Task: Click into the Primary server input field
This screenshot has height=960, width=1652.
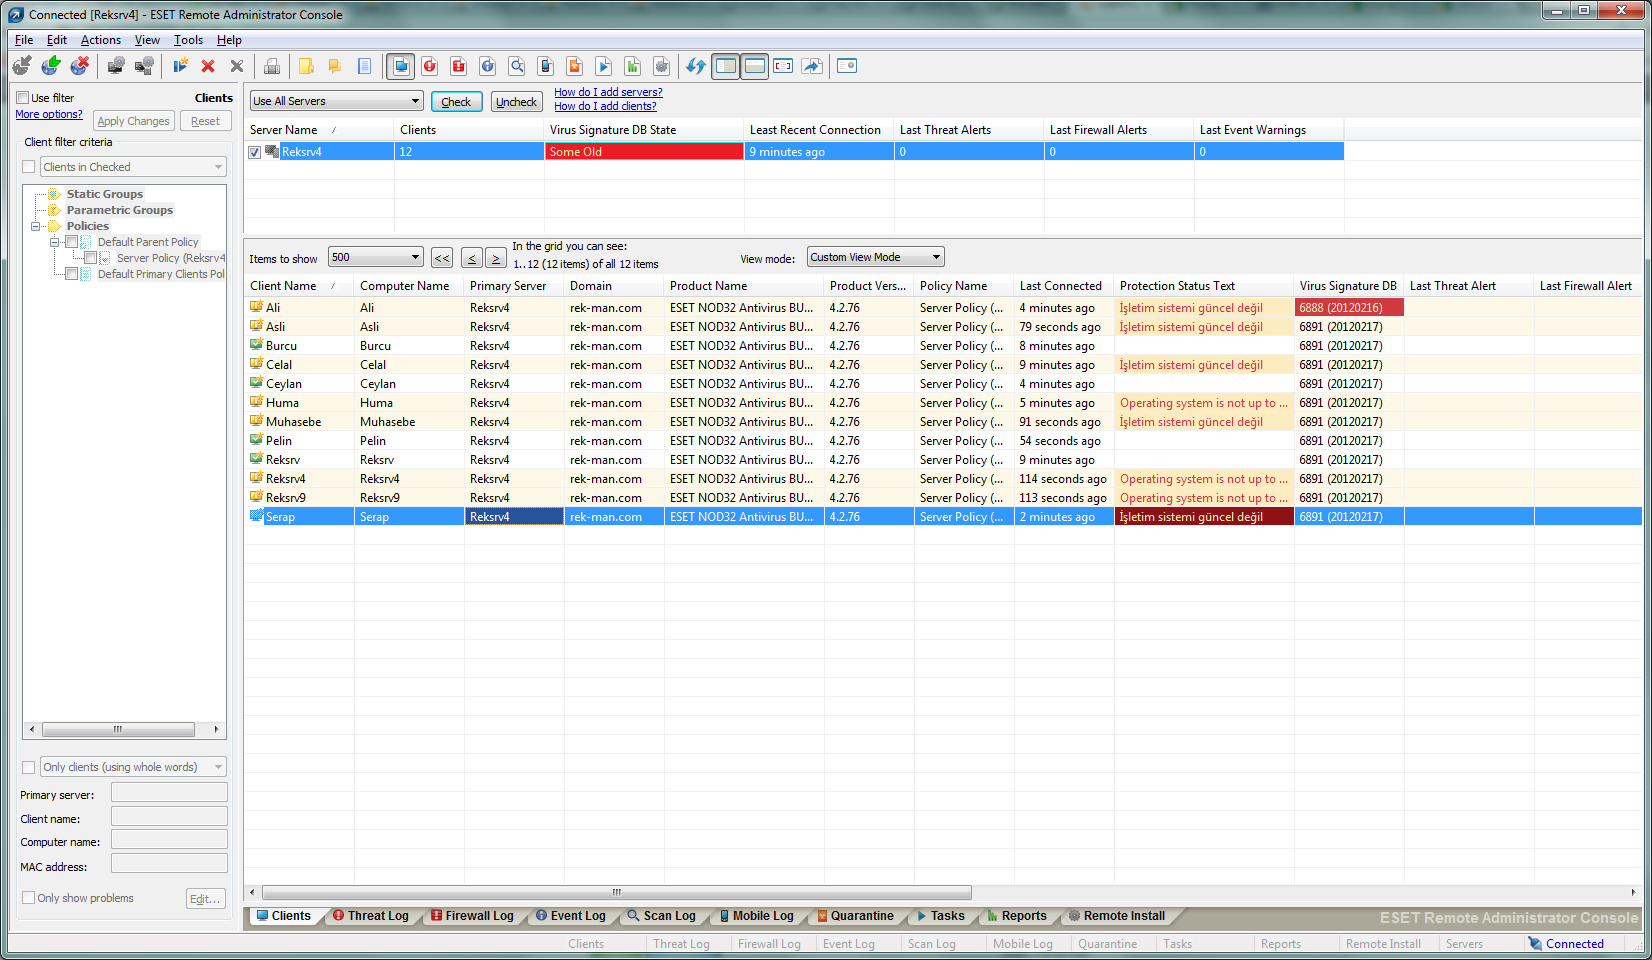Action: [169, 792]
